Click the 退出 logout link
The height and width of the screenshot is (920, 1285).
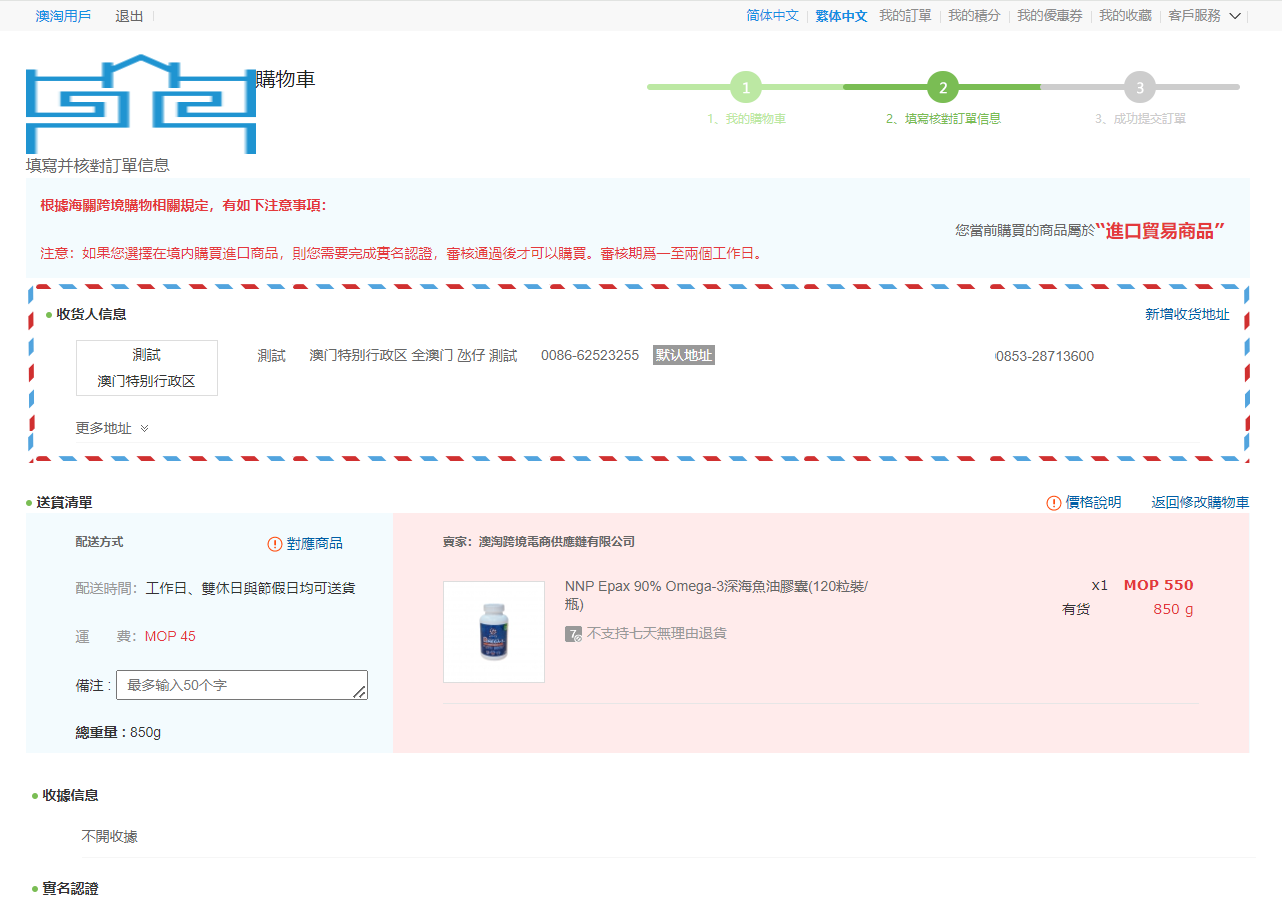(129, 16)
